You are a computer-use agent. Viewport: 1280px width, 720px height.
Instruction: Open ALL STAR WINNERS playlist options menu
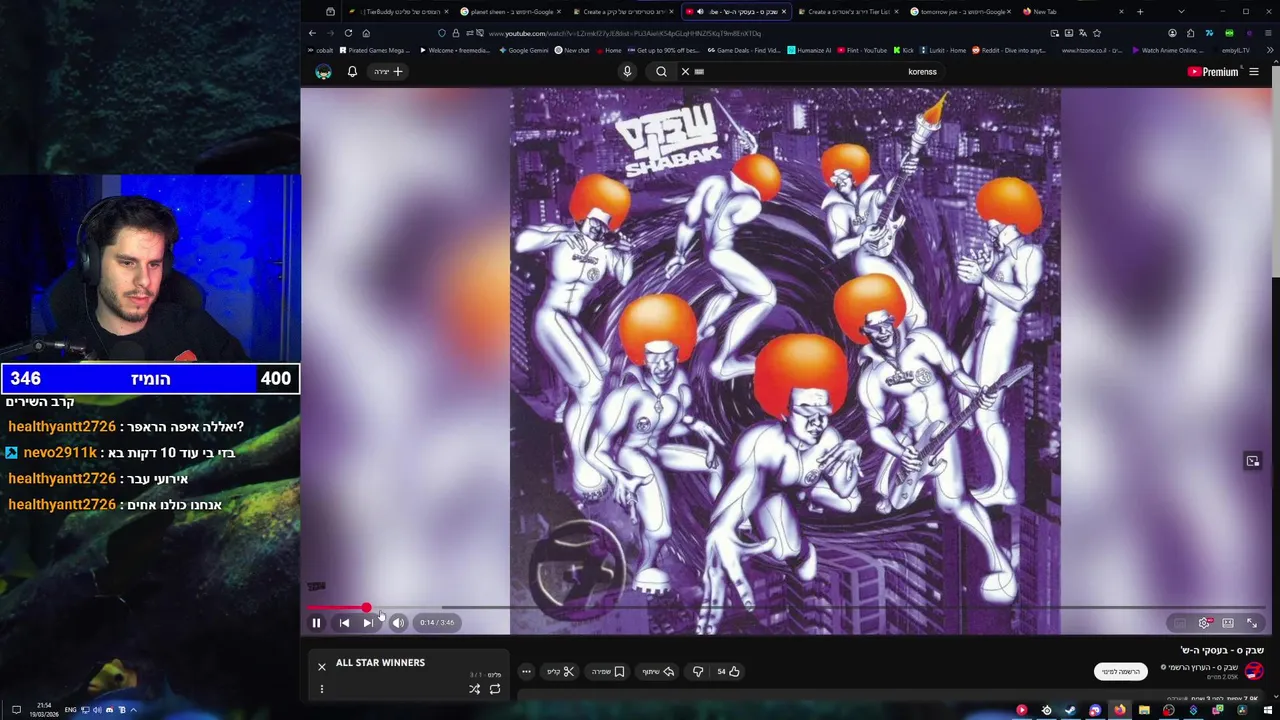pos(322,689)
